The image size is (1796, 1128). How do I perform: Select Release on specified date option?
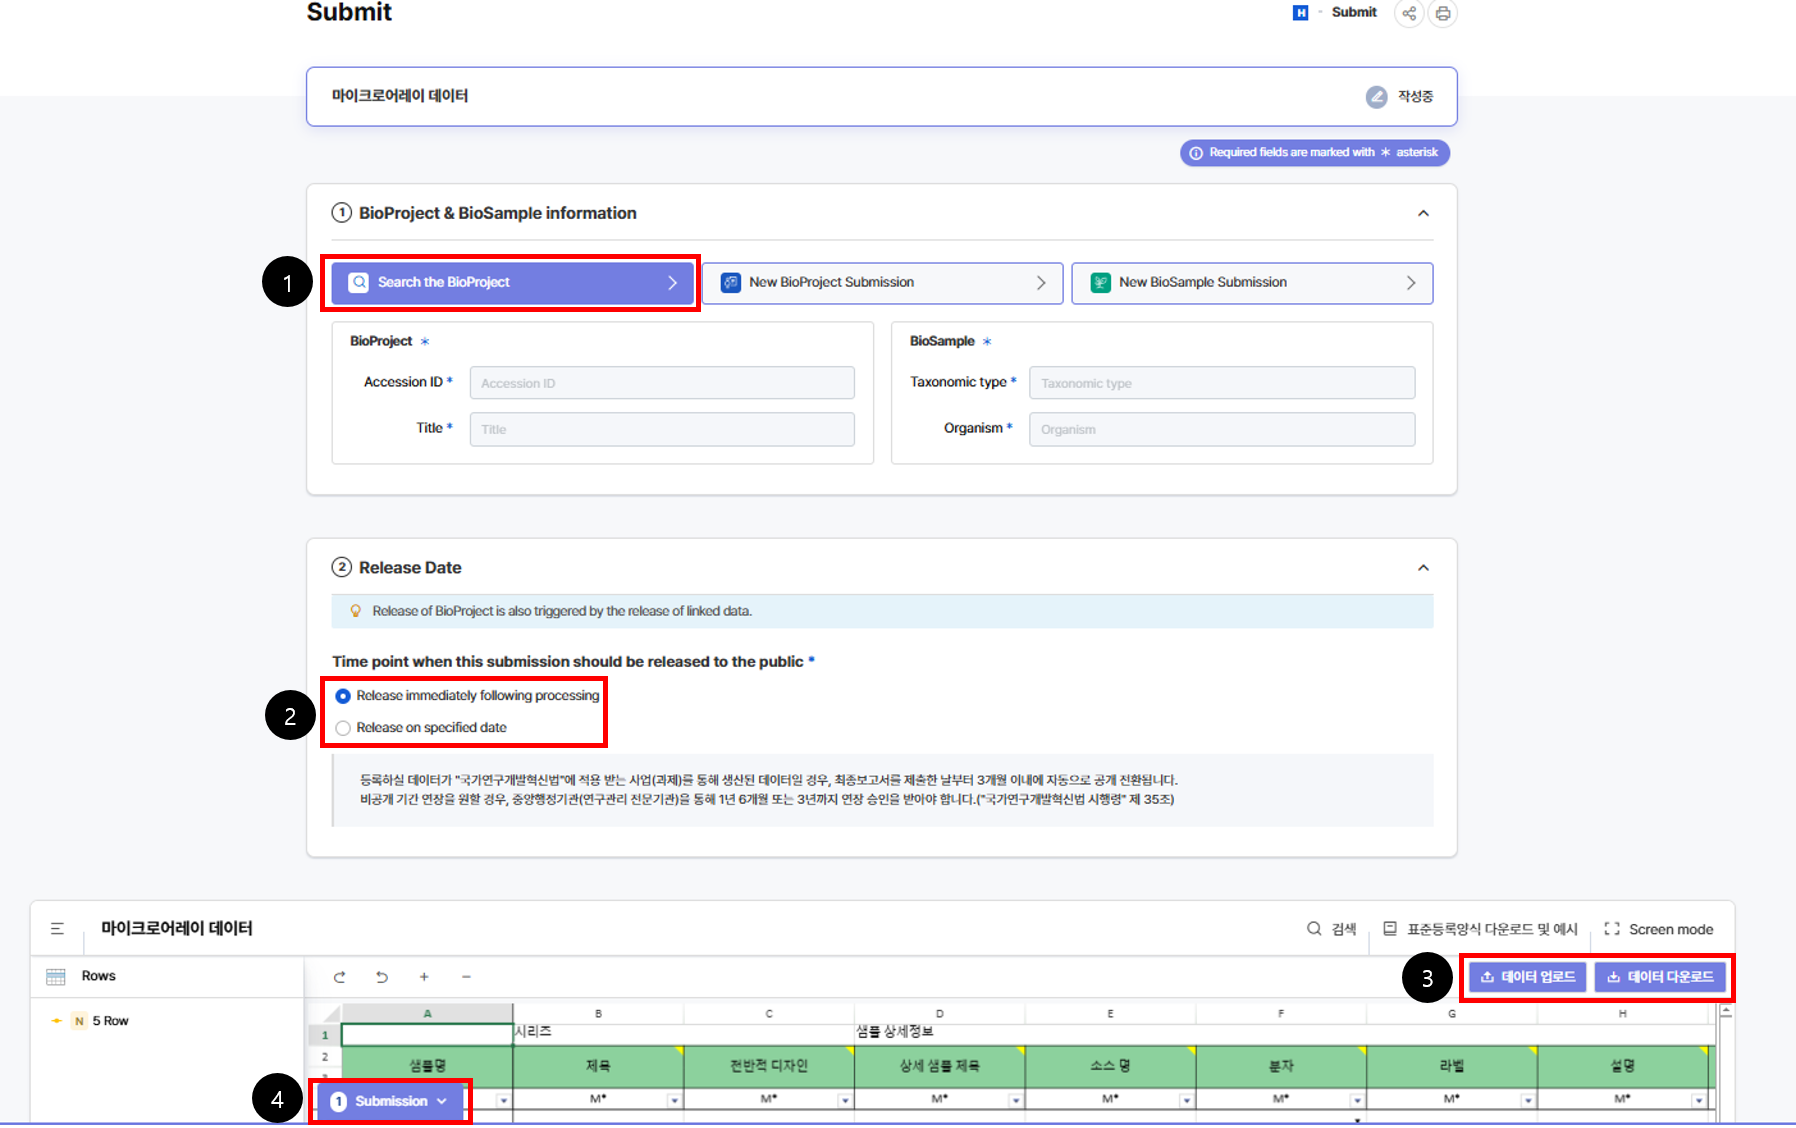(x=343, y=728)
